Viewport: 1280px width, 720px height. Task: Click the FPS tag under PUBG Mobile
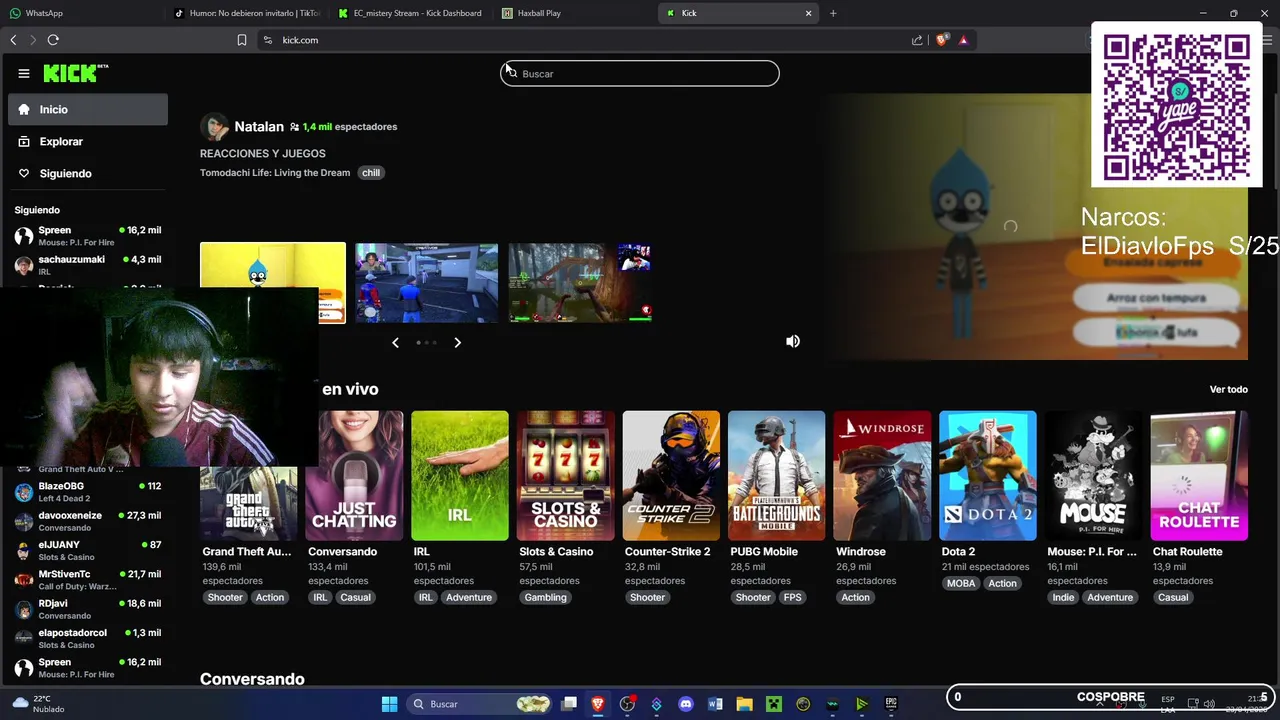pyautogui.click(x=793, y=597)
